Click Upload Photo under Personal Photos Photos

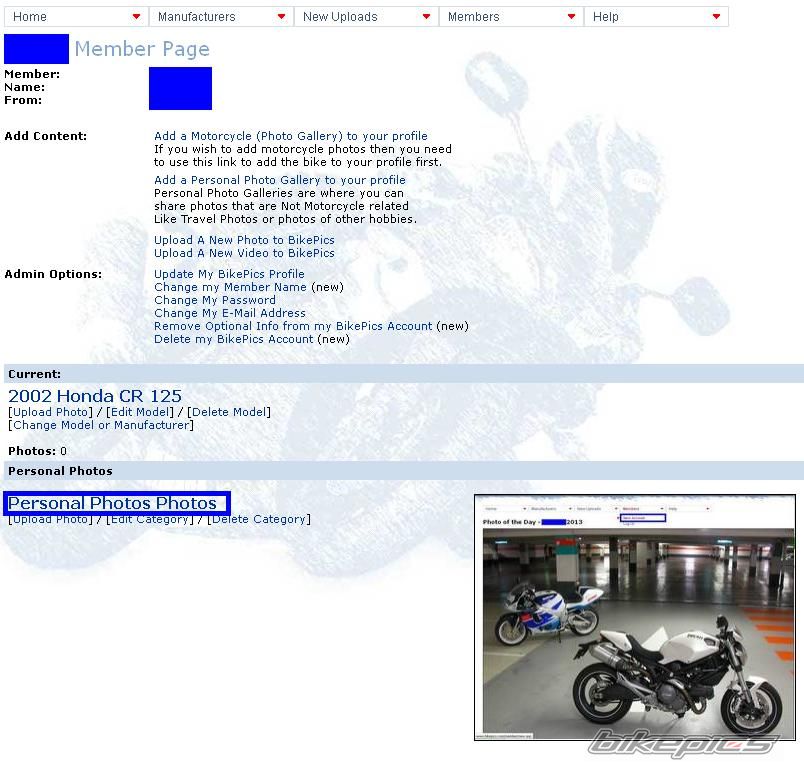coord(50,519)
